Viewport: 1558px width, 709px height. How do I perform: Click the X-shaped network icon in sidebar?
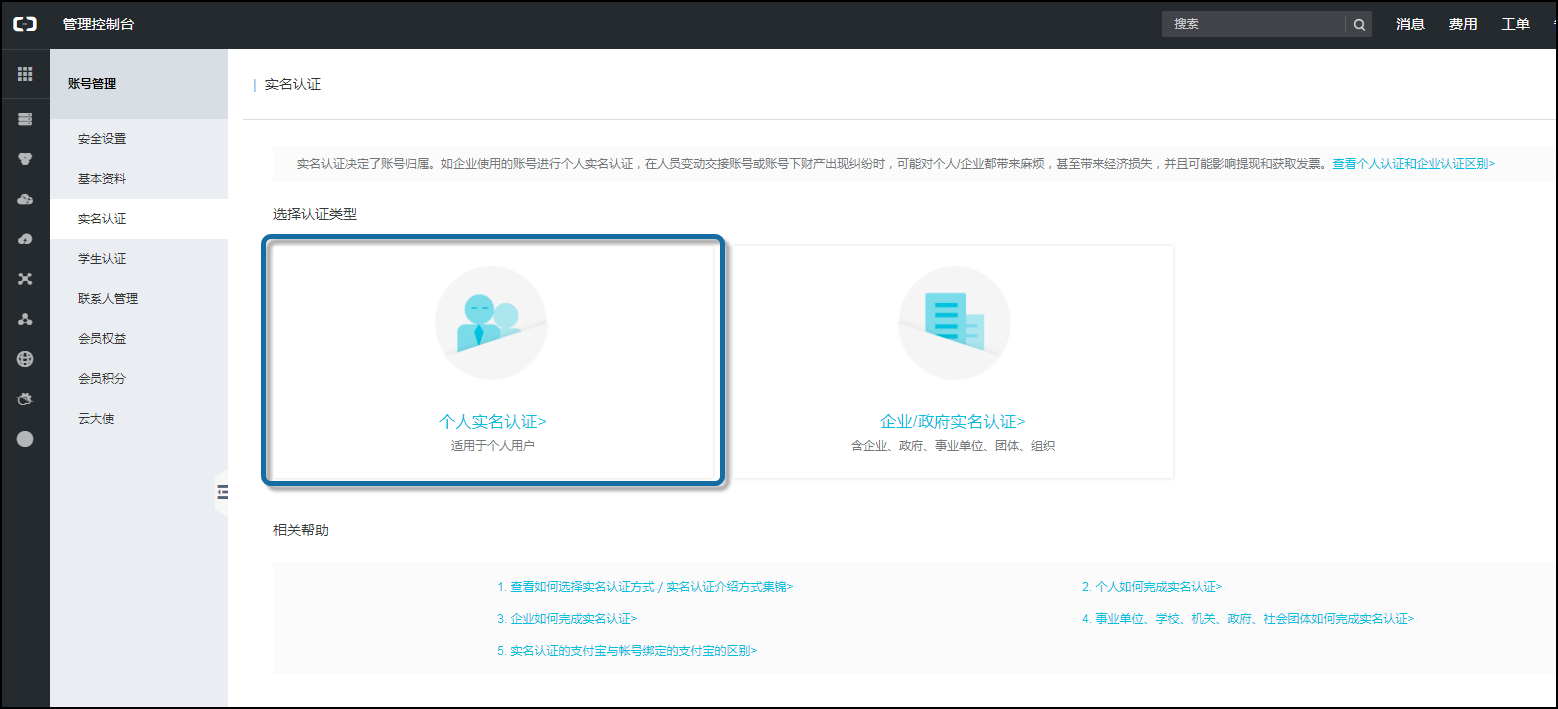point(25,279)
